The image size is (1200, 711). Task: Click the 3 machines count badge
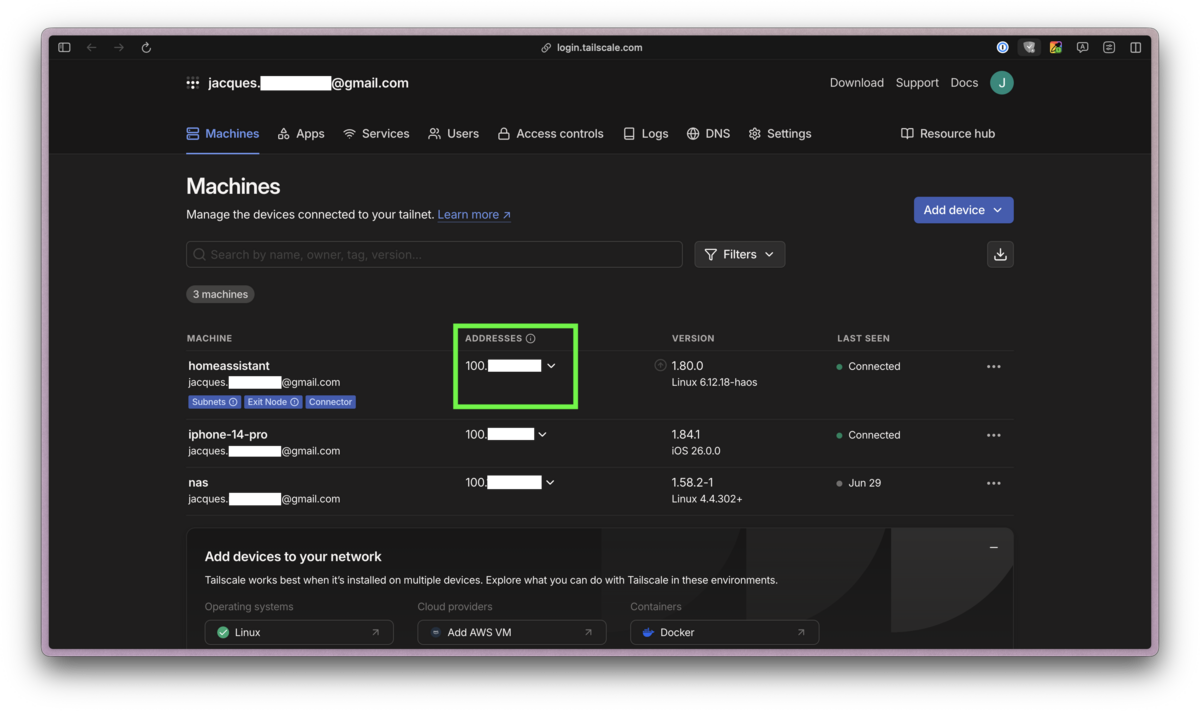click(220, 294)
